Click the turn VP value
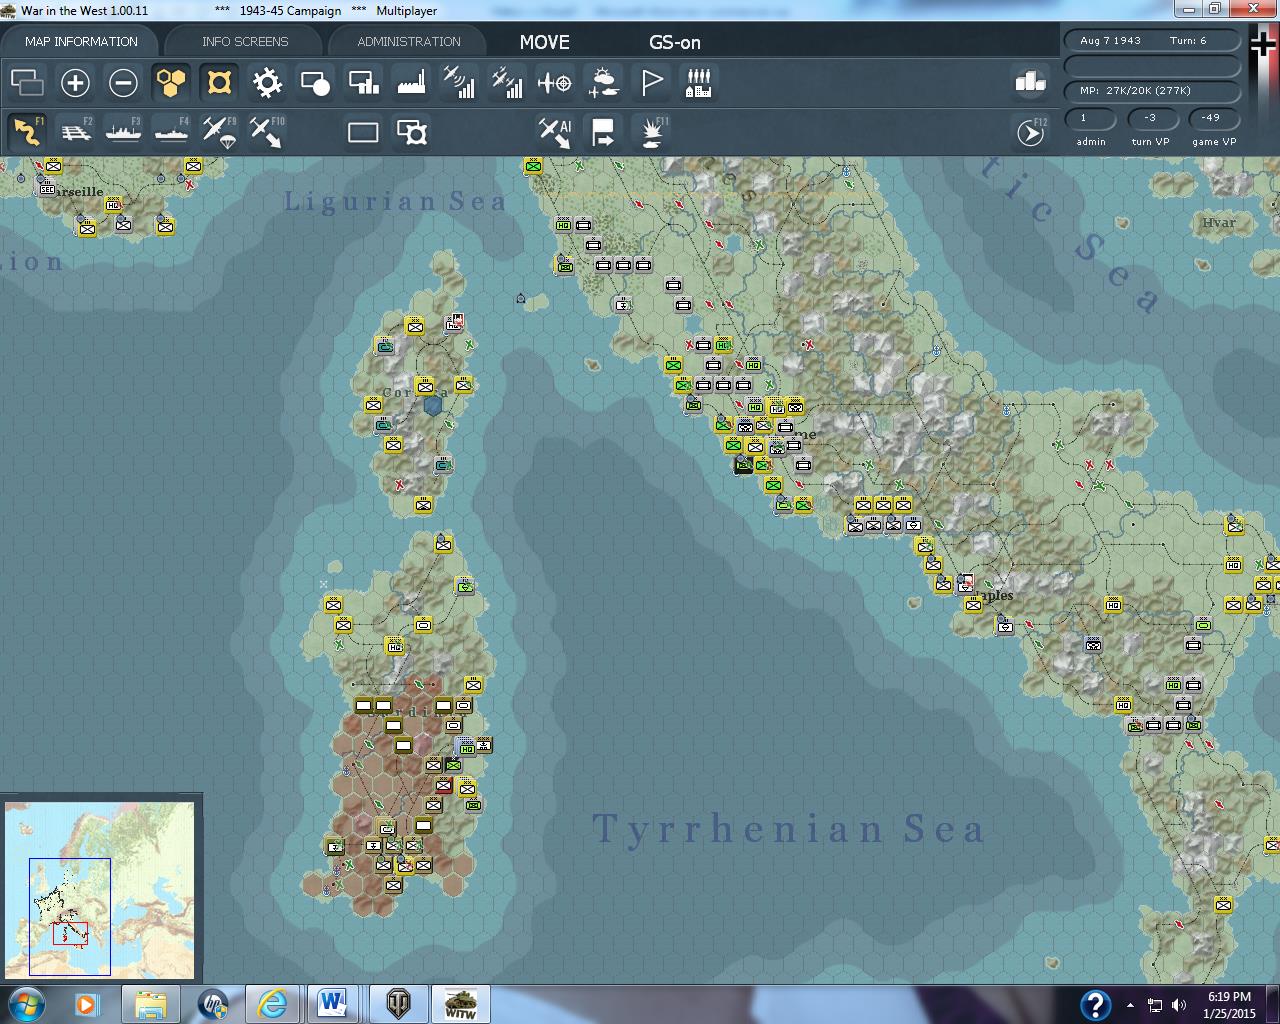The width and height of the screenshot is (1280, 1024). [1151, 118]
